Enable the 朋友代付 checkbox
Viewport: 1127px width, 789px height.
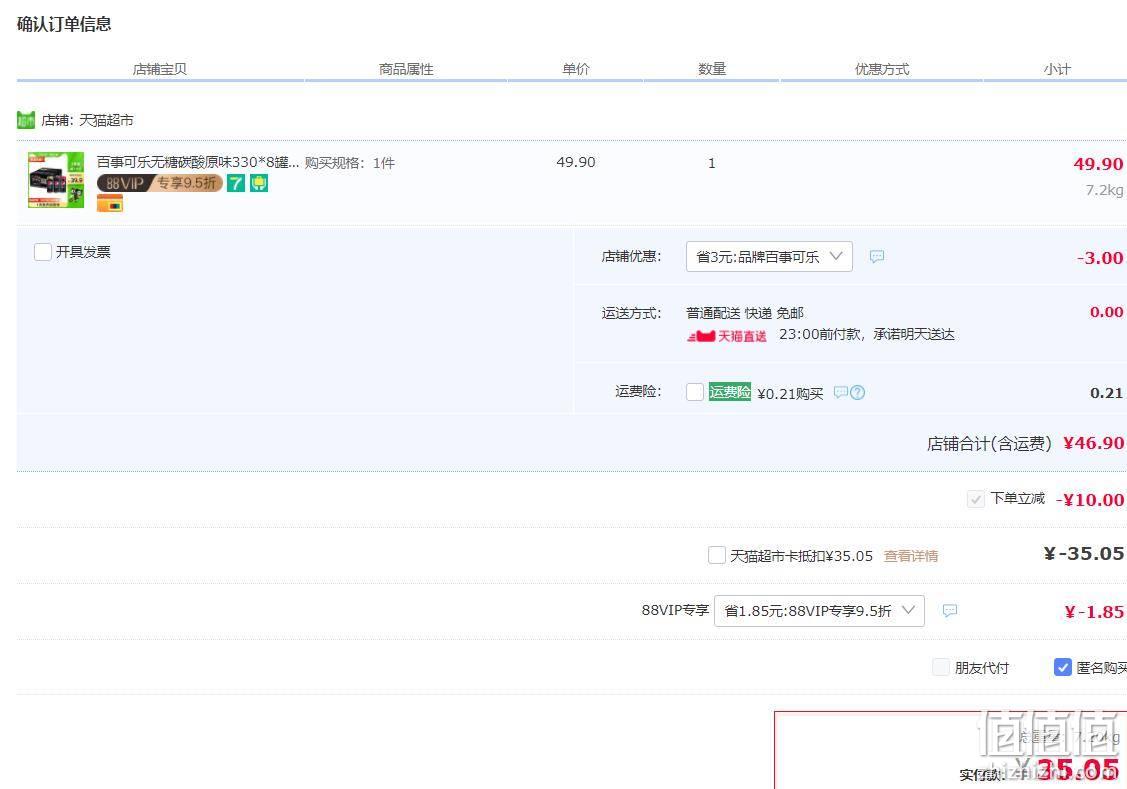pos(941,668)
